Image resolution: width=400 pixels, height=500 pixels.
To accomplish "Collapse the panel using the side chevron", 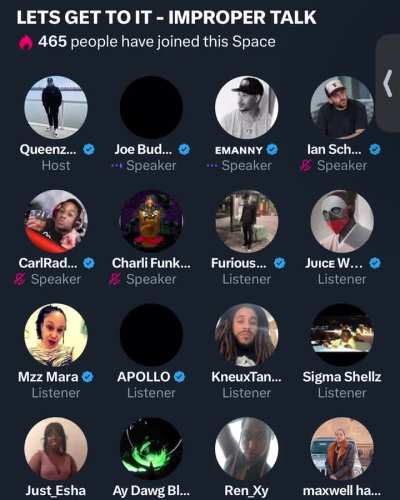I will pyautogui.click(x=388, y=83).
